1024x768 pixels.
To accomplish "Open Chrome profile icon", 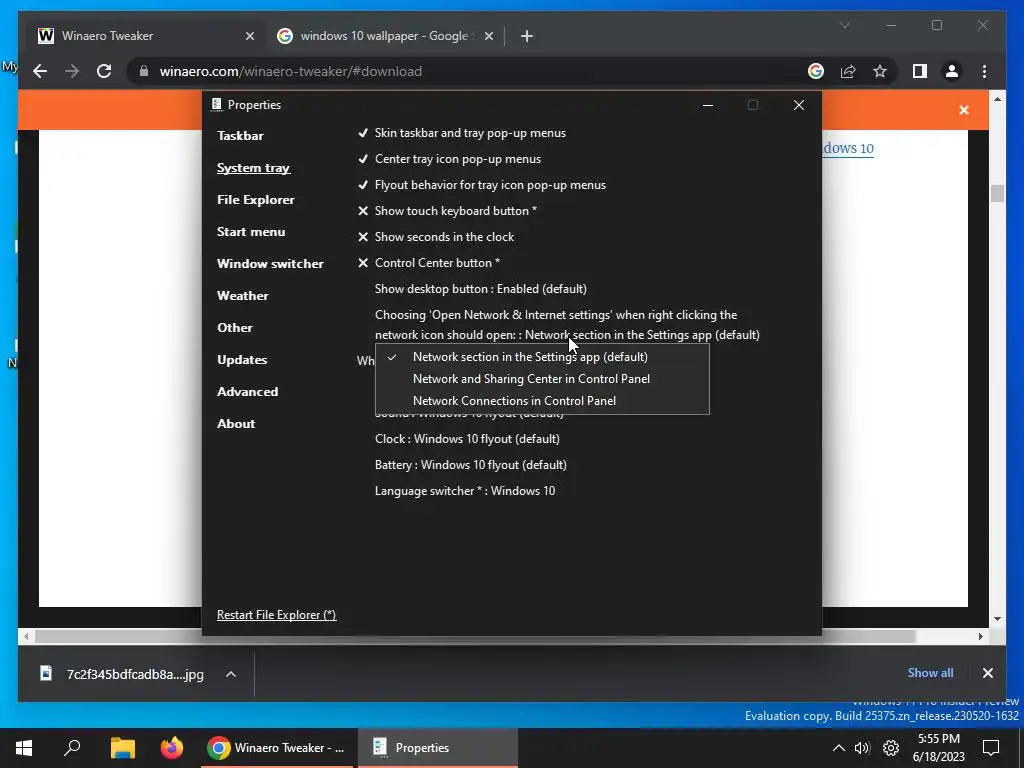I will pyautogui.click(x=952, y=71).
